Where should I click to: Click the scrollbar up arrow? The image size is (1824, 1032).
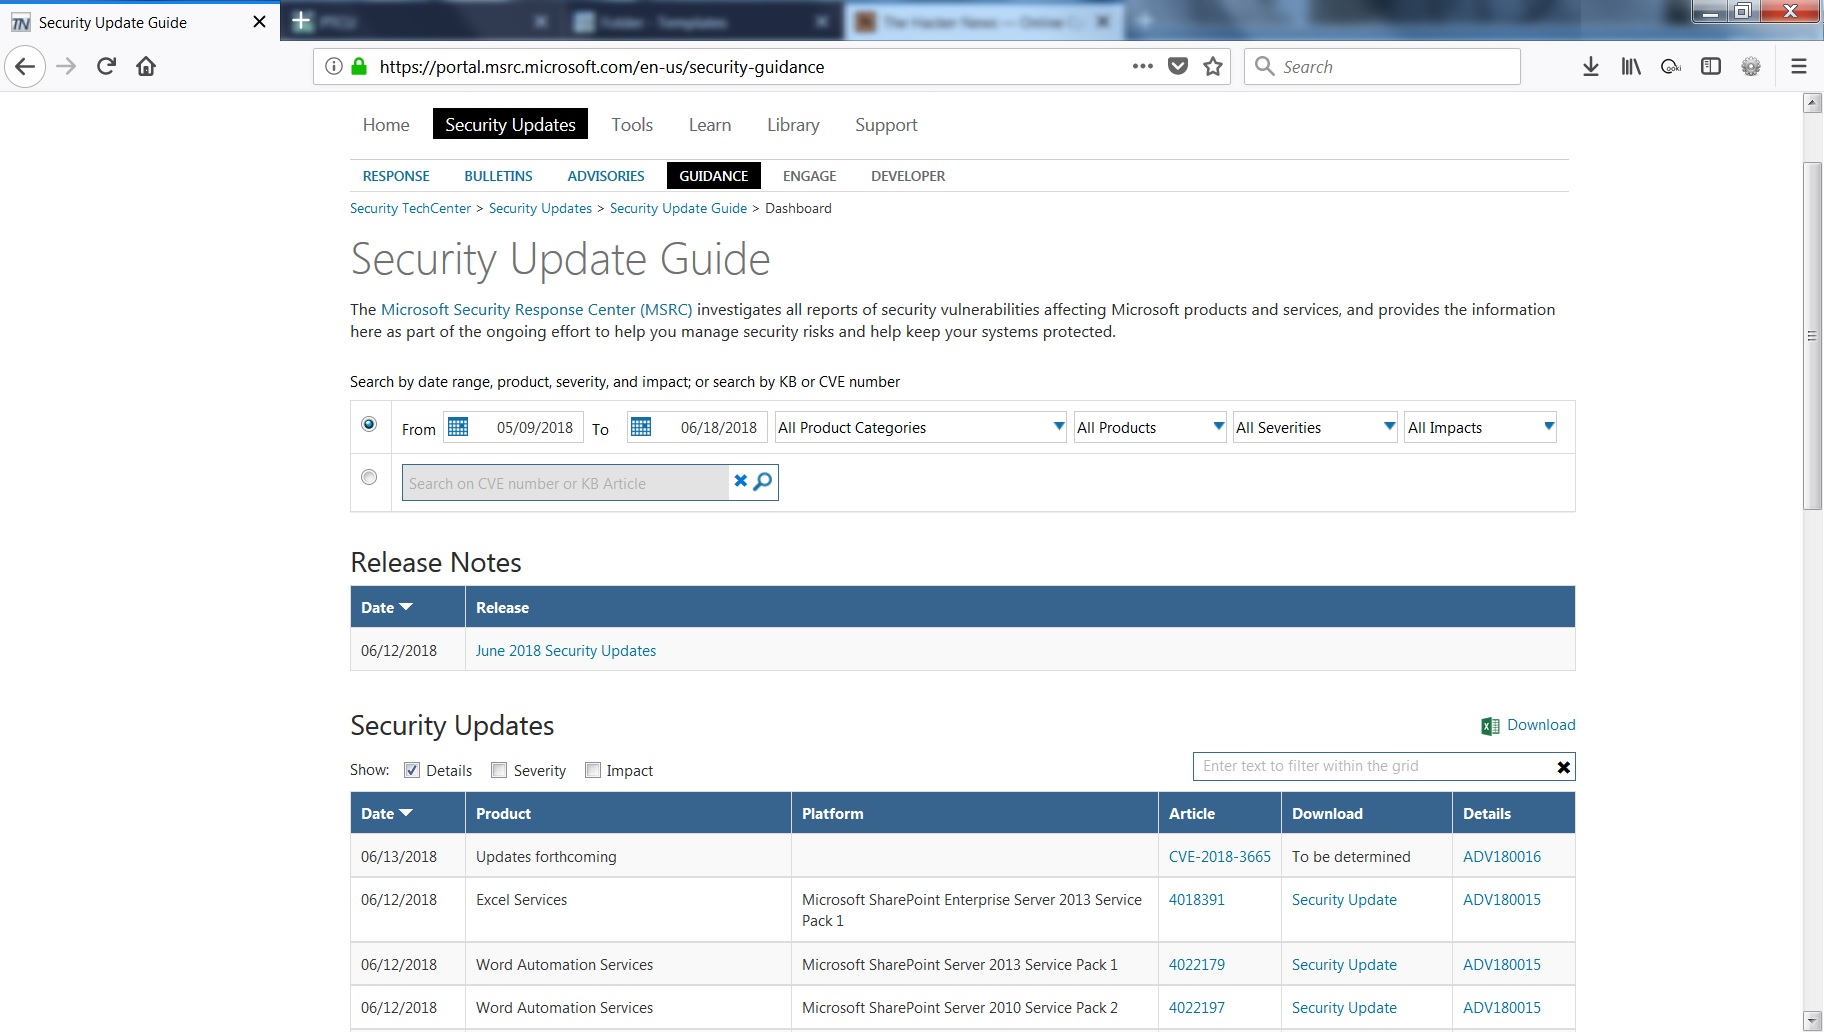click(x=1812, y=103)
